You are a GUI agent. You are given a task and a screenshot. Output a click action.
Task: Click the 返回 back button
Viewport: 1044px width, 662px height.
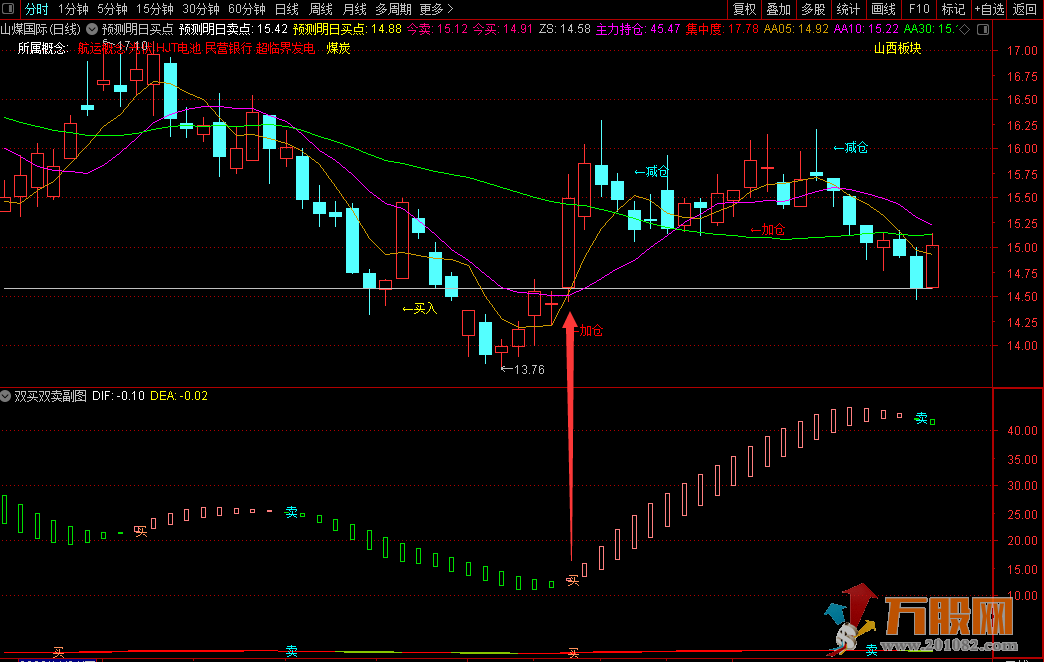coord(1025,9)
